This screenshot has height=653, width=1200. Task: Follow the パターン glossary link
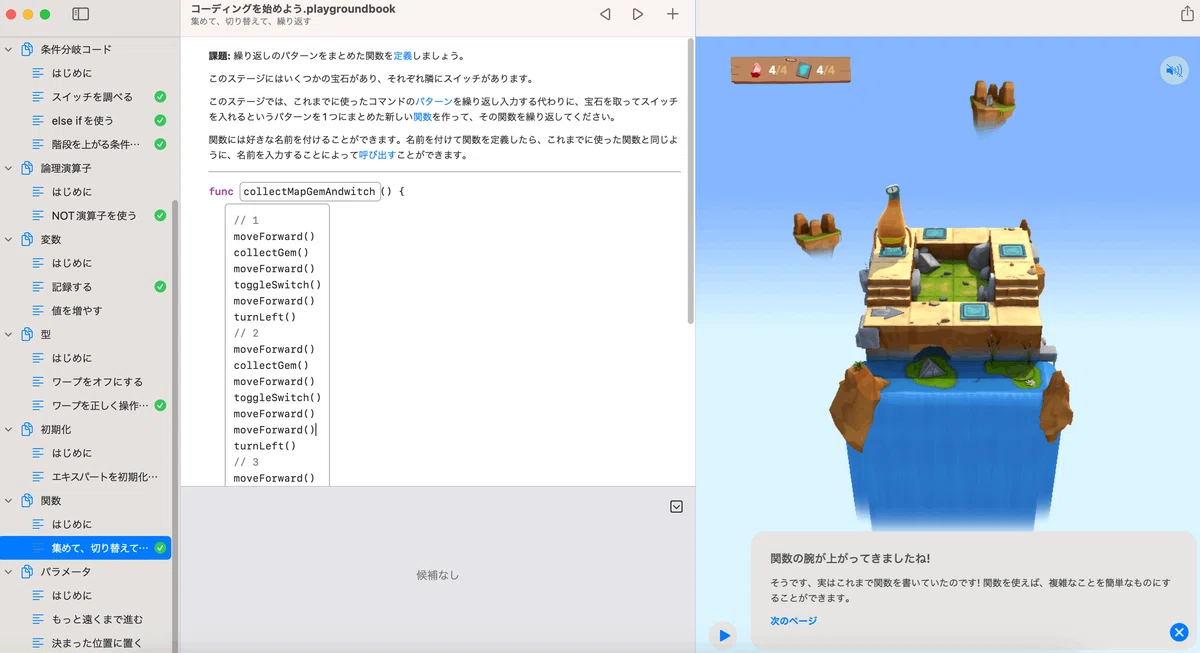click(x=433, y=102)
